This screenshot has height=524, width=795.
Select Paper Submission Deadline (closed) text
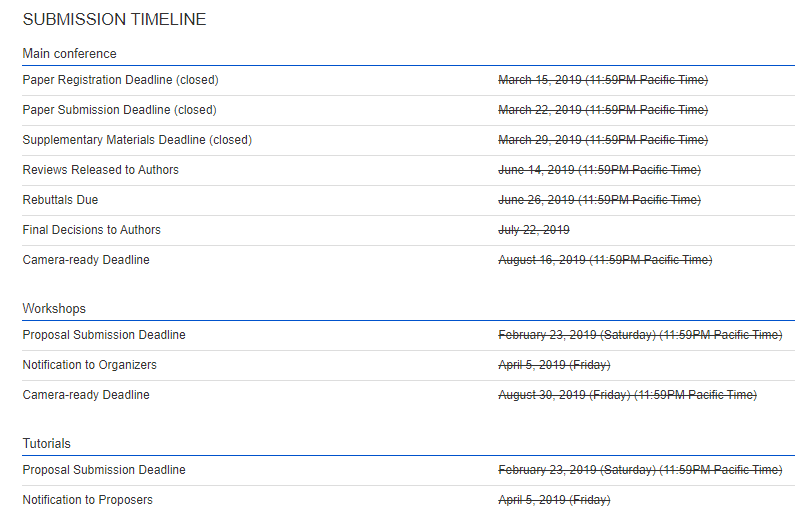(x=120, y=110)
